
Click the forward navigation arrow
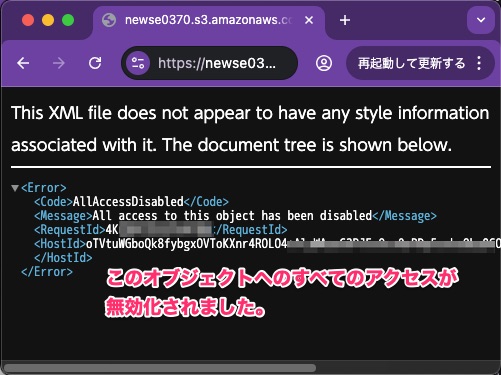[59, 63]
